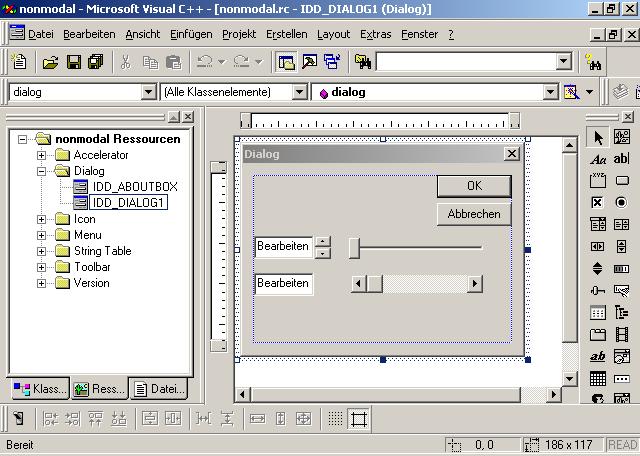Select the Rich Edit underlined 'ab' tool

coord(598,356)
